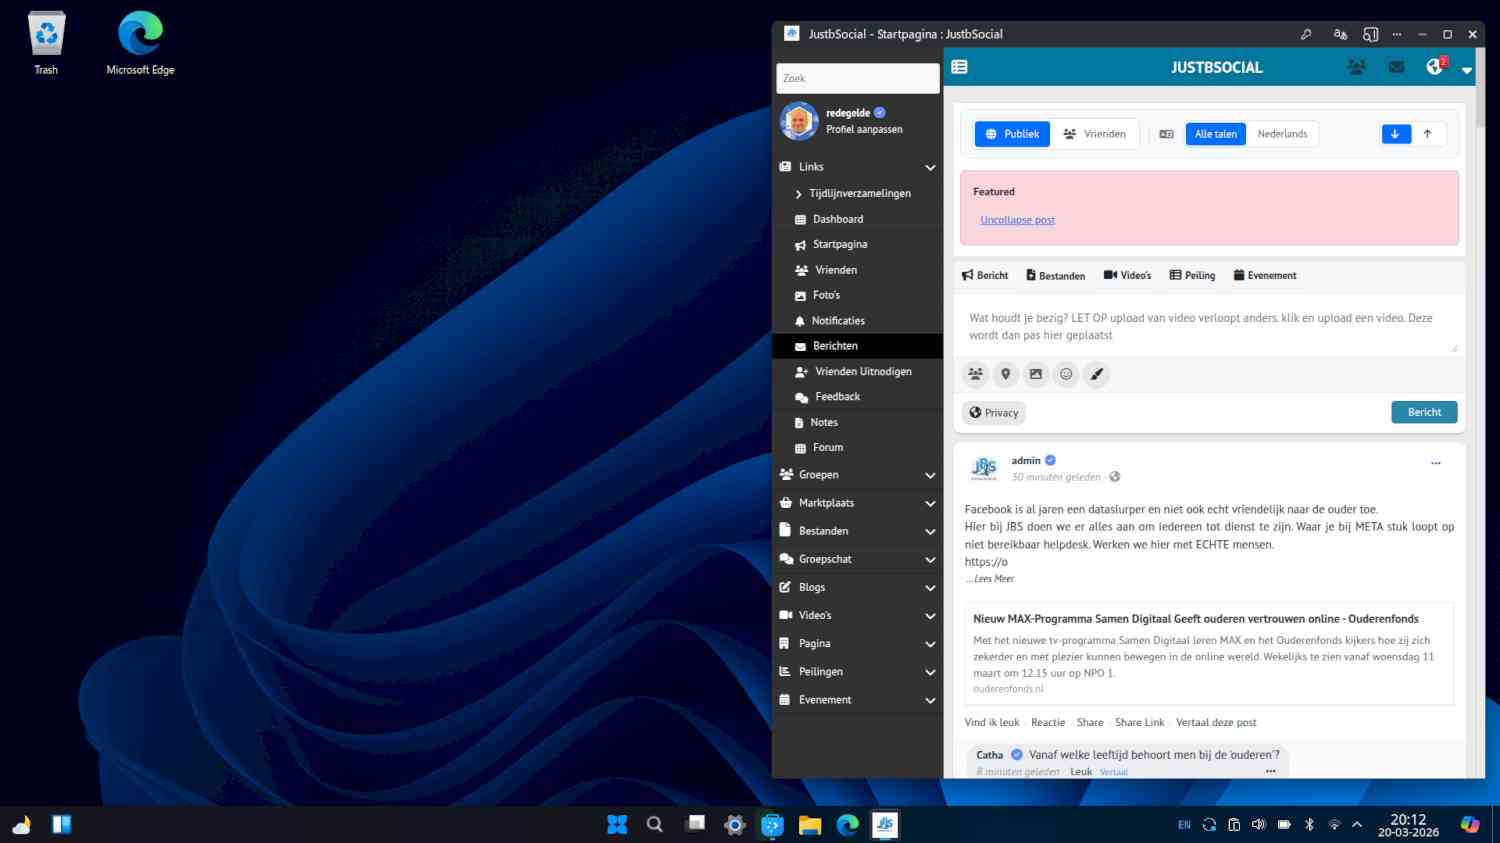
Task: Switch to the Peiling tab
Action: (1192, 275)
